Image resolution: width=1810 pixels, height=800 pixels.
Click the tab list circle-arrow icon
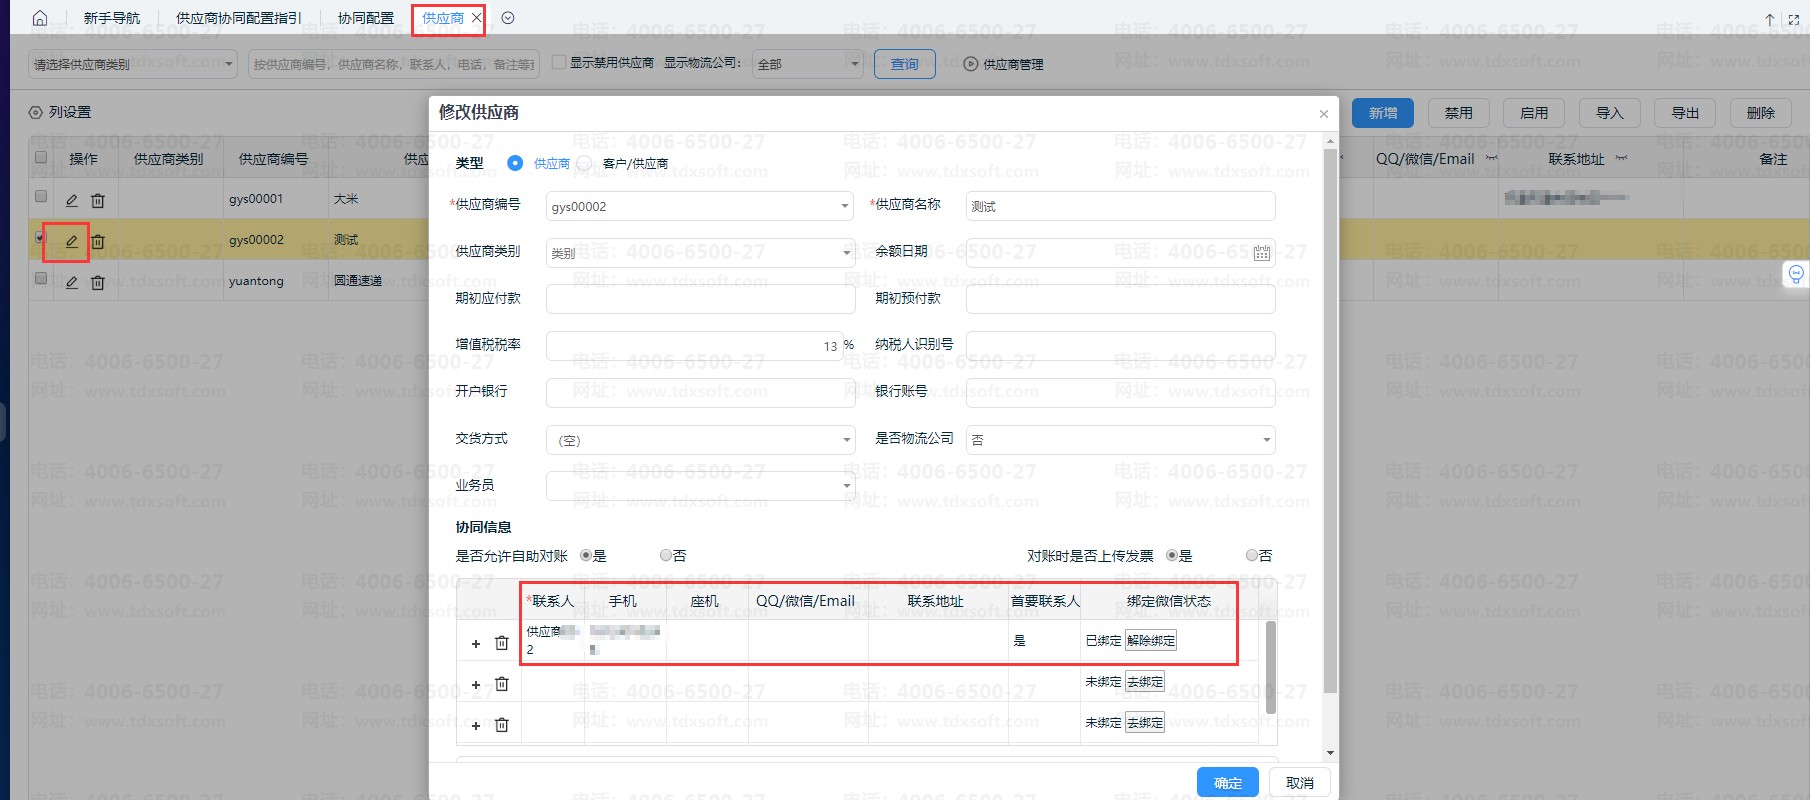click(x=508, y=18)
